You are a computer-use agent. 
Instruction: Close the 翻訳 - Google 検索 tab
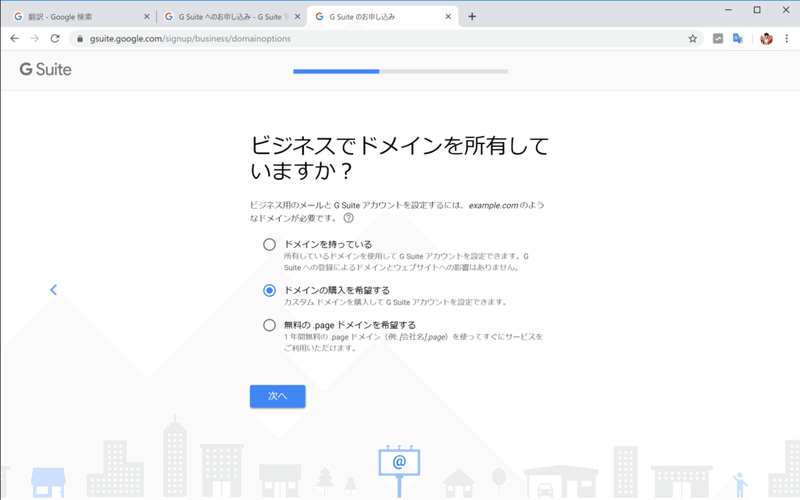[146, 16]
